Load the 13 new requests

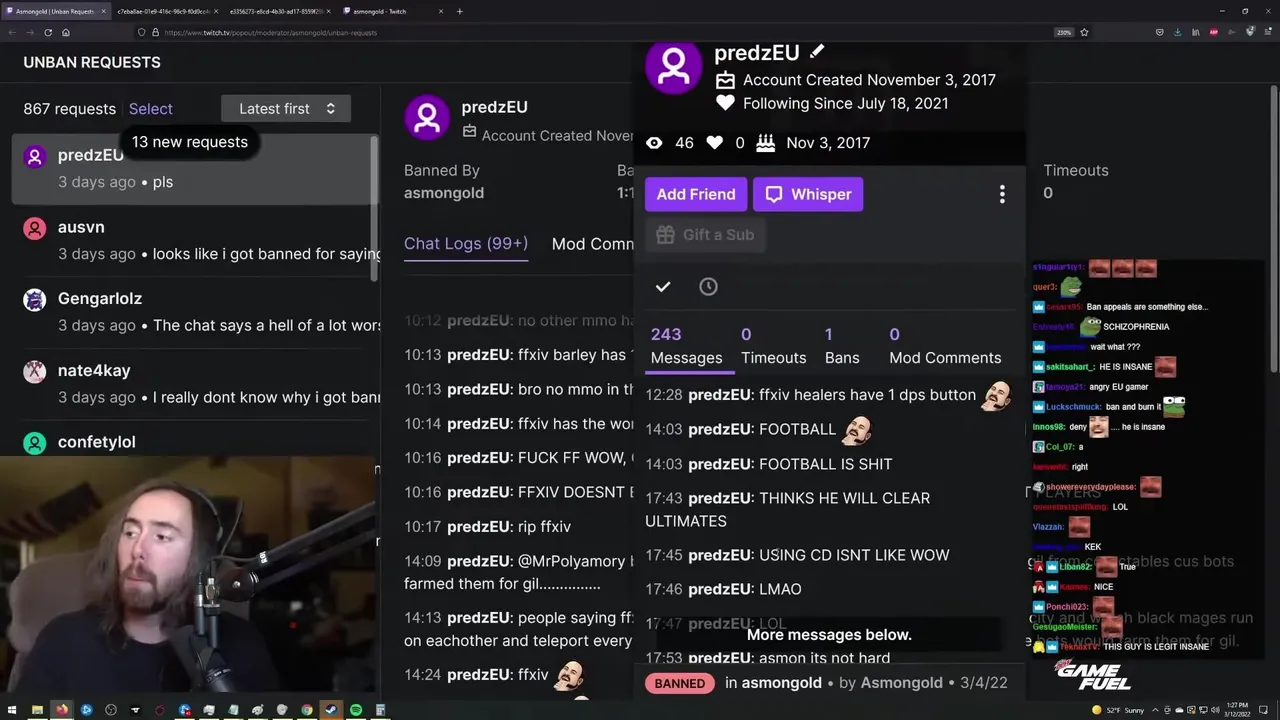[190, 142]
